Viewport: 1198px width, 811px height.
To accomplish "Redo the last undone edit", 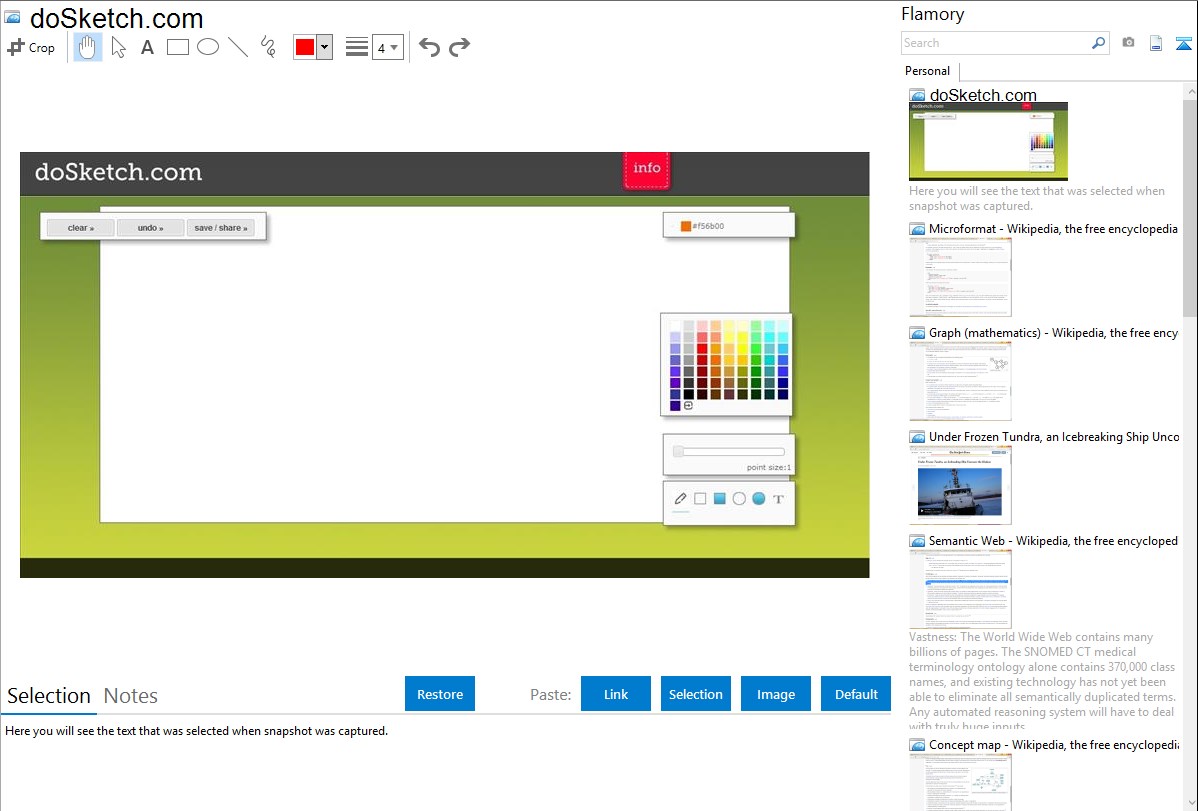I will (459, 47).
